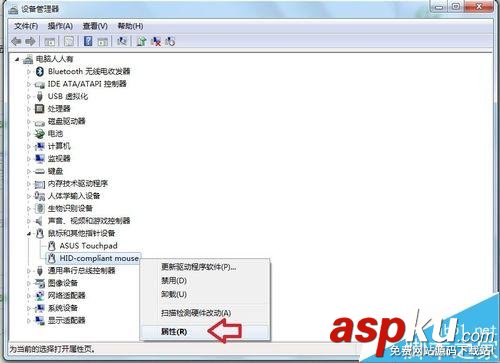Expand the 系统设备 node
The height and width of the screenshot is (363, 500).
click(x=29, y=308)
